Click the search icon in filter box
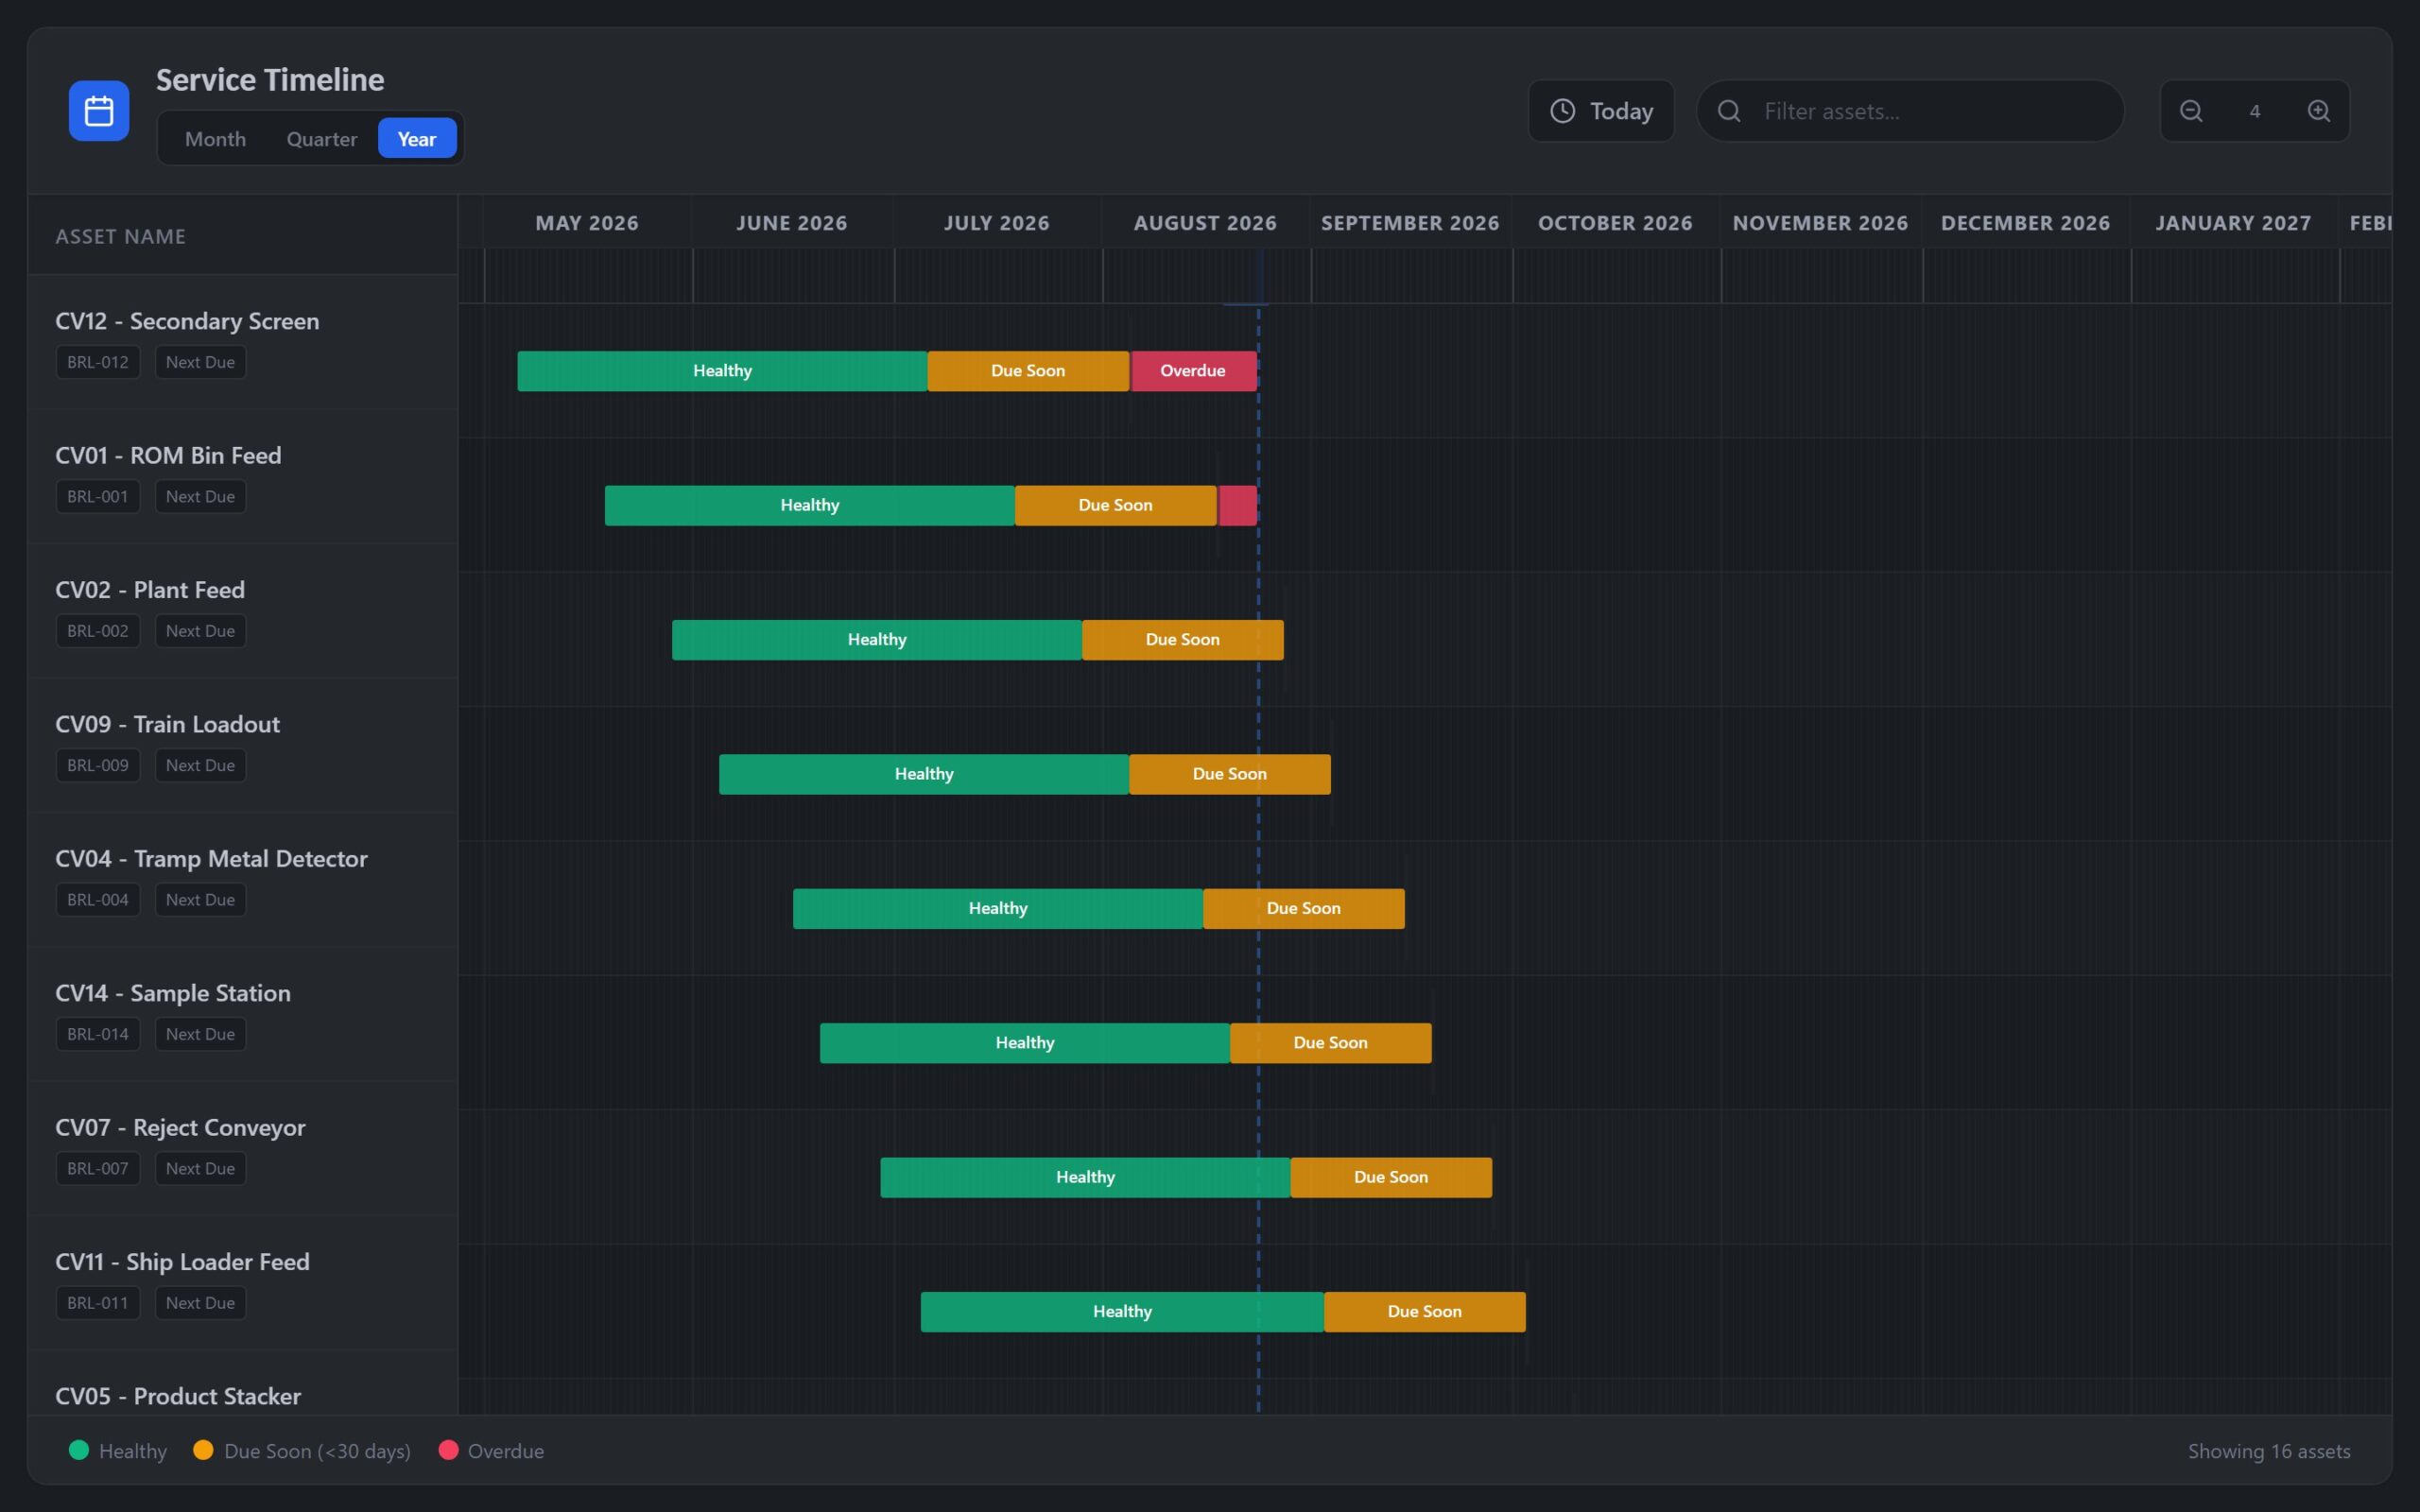The image size is (2420, 1512). [x=1729, y=111]
